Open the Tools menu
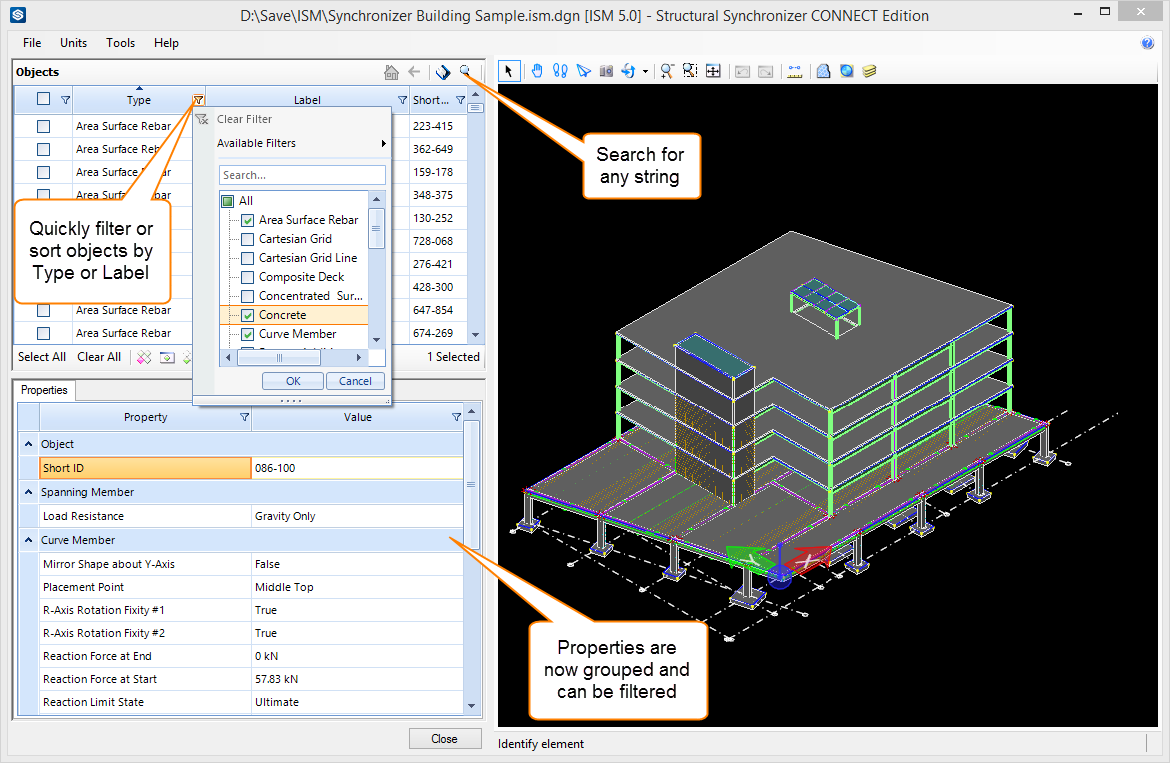The width and height of the screenshot is (1170, 763). [x=120, y=43]
